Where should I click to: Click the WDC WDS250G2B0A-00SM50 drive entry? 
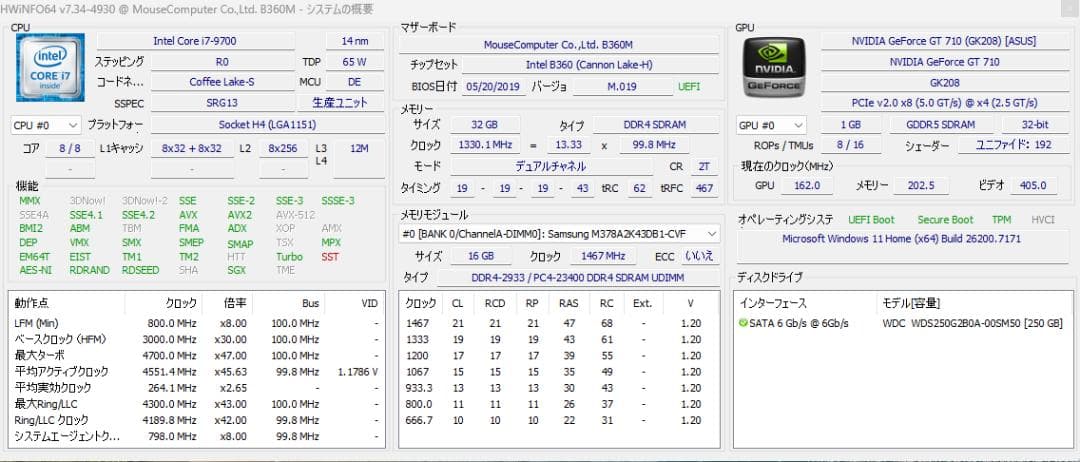[973, 324]
